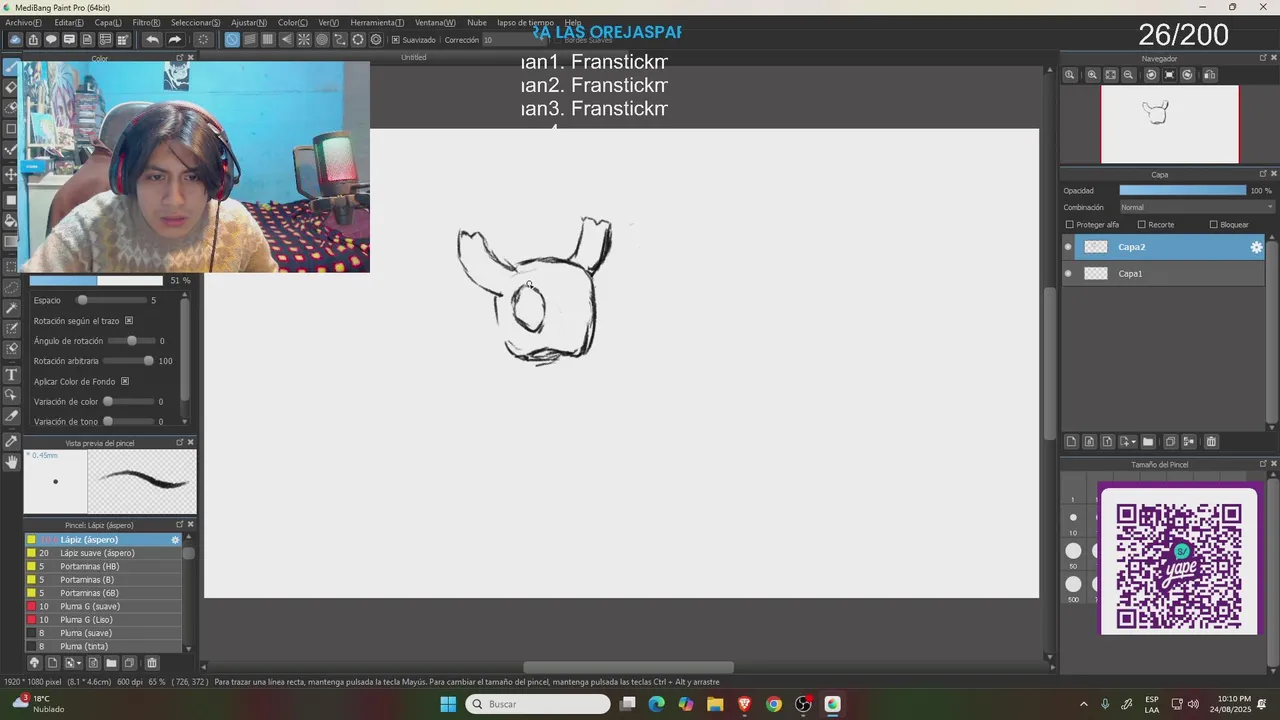Open the Herramienta menu
The height and width of the screenshot is (720, 1280).
[377, 22]
